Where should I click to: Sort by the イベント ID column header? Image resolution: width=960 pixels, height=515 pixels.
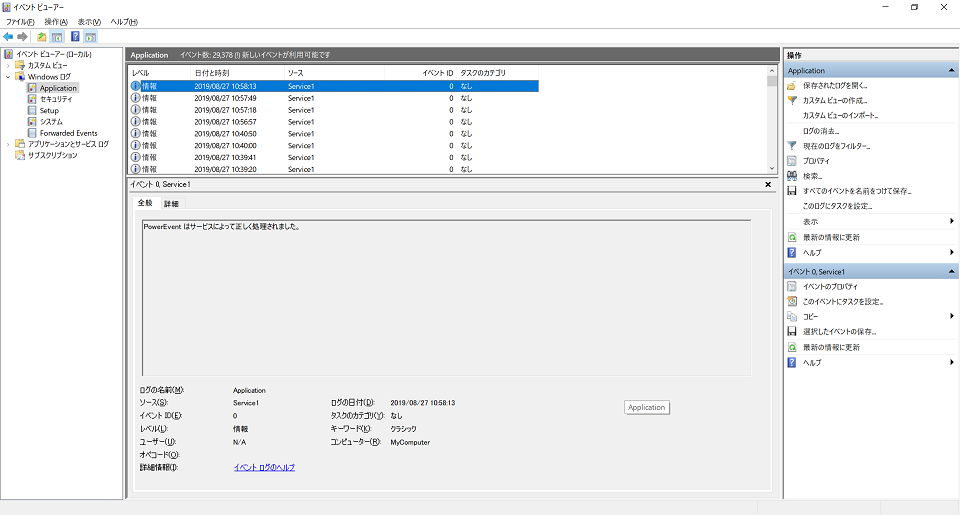tap(421, 73)
